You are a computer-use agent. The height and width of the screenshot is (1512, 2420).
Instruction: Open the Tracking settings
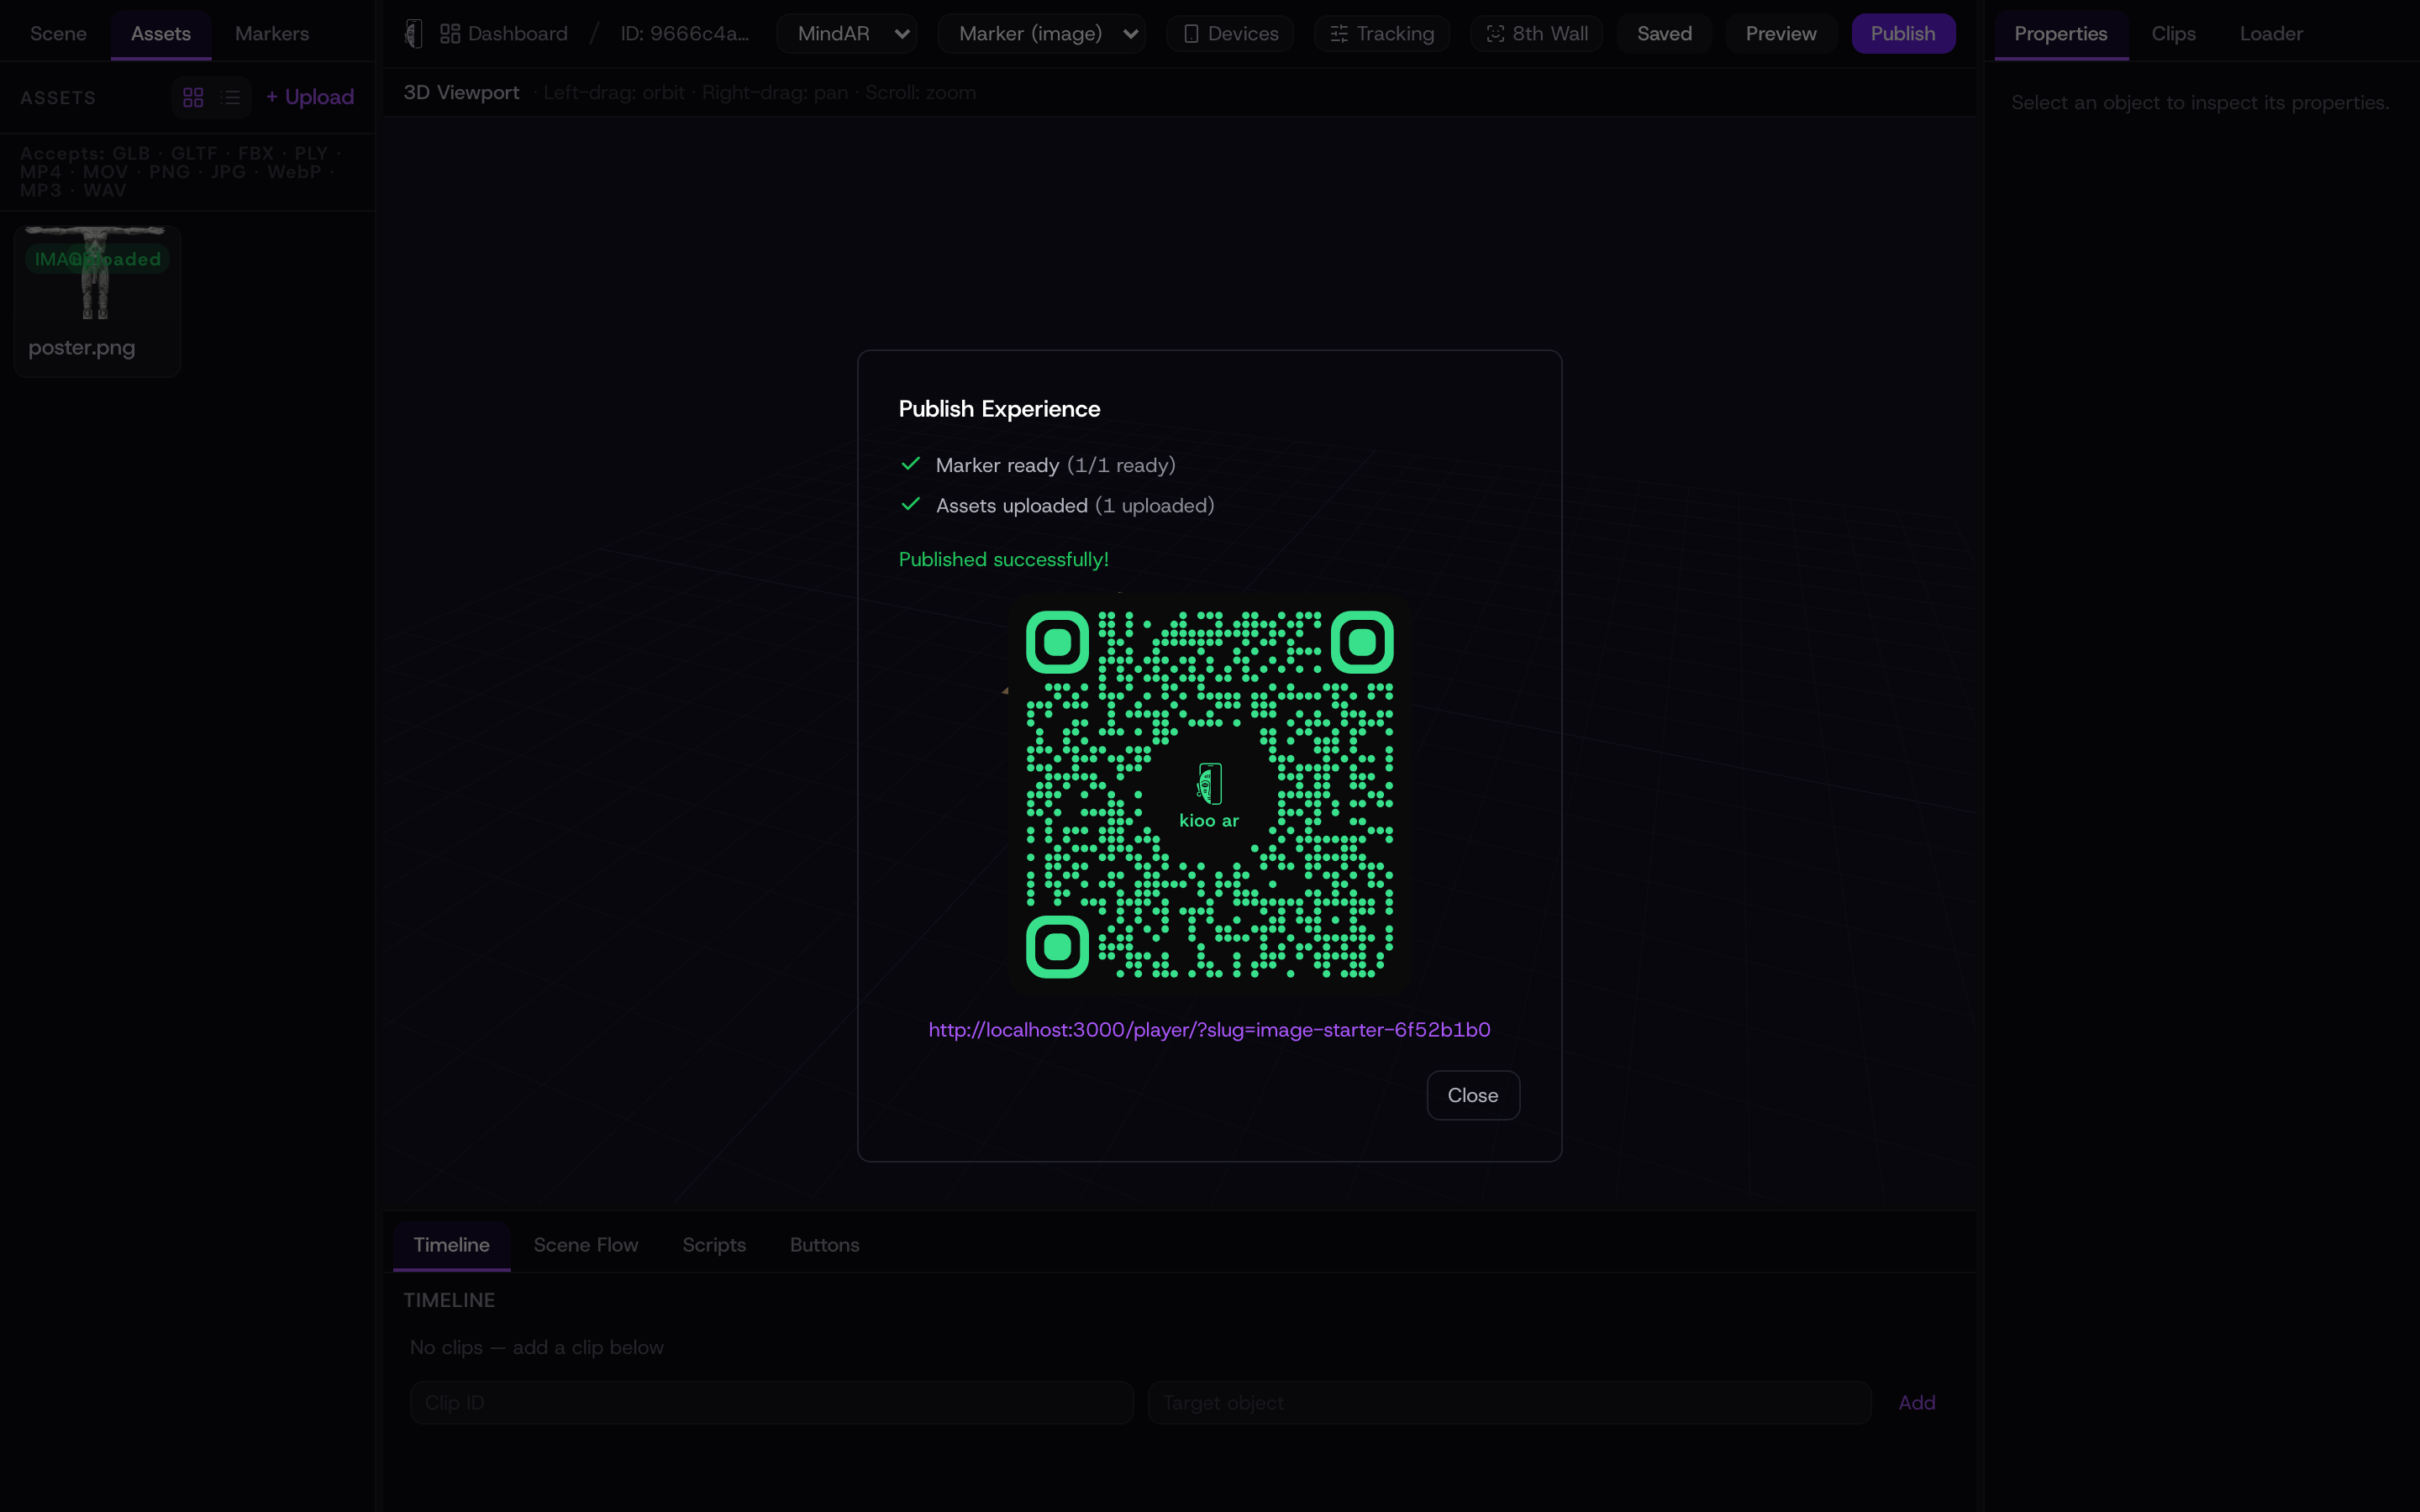pos(1382,34)
